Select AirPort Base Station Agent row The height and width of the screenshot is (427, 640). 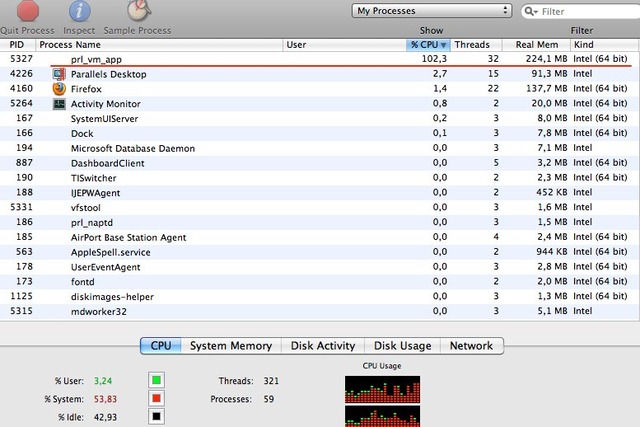point(320,237)
